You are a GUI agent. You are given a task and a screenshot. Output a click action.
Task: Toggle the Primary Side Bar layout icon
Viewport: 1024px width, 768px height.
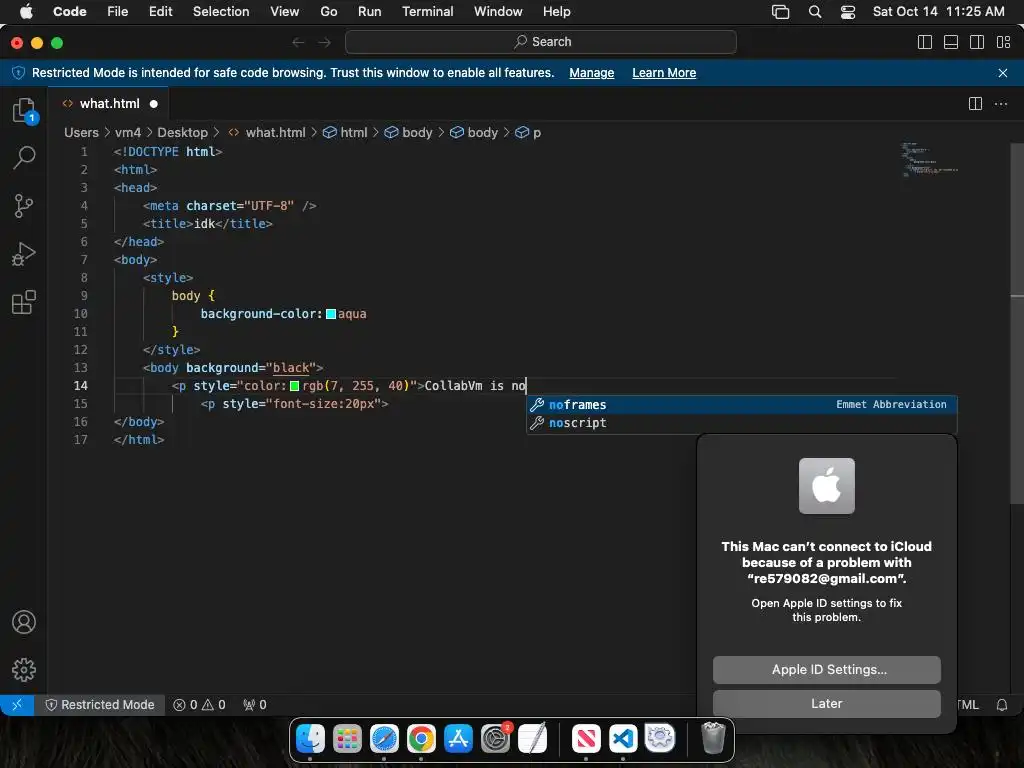click(925, 42)
